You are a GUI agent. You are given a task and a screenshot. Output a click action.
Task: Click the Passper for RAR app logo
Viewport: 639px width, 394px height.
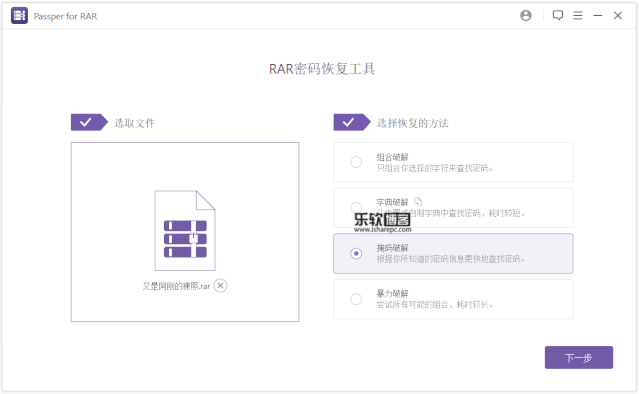(19, 15)
